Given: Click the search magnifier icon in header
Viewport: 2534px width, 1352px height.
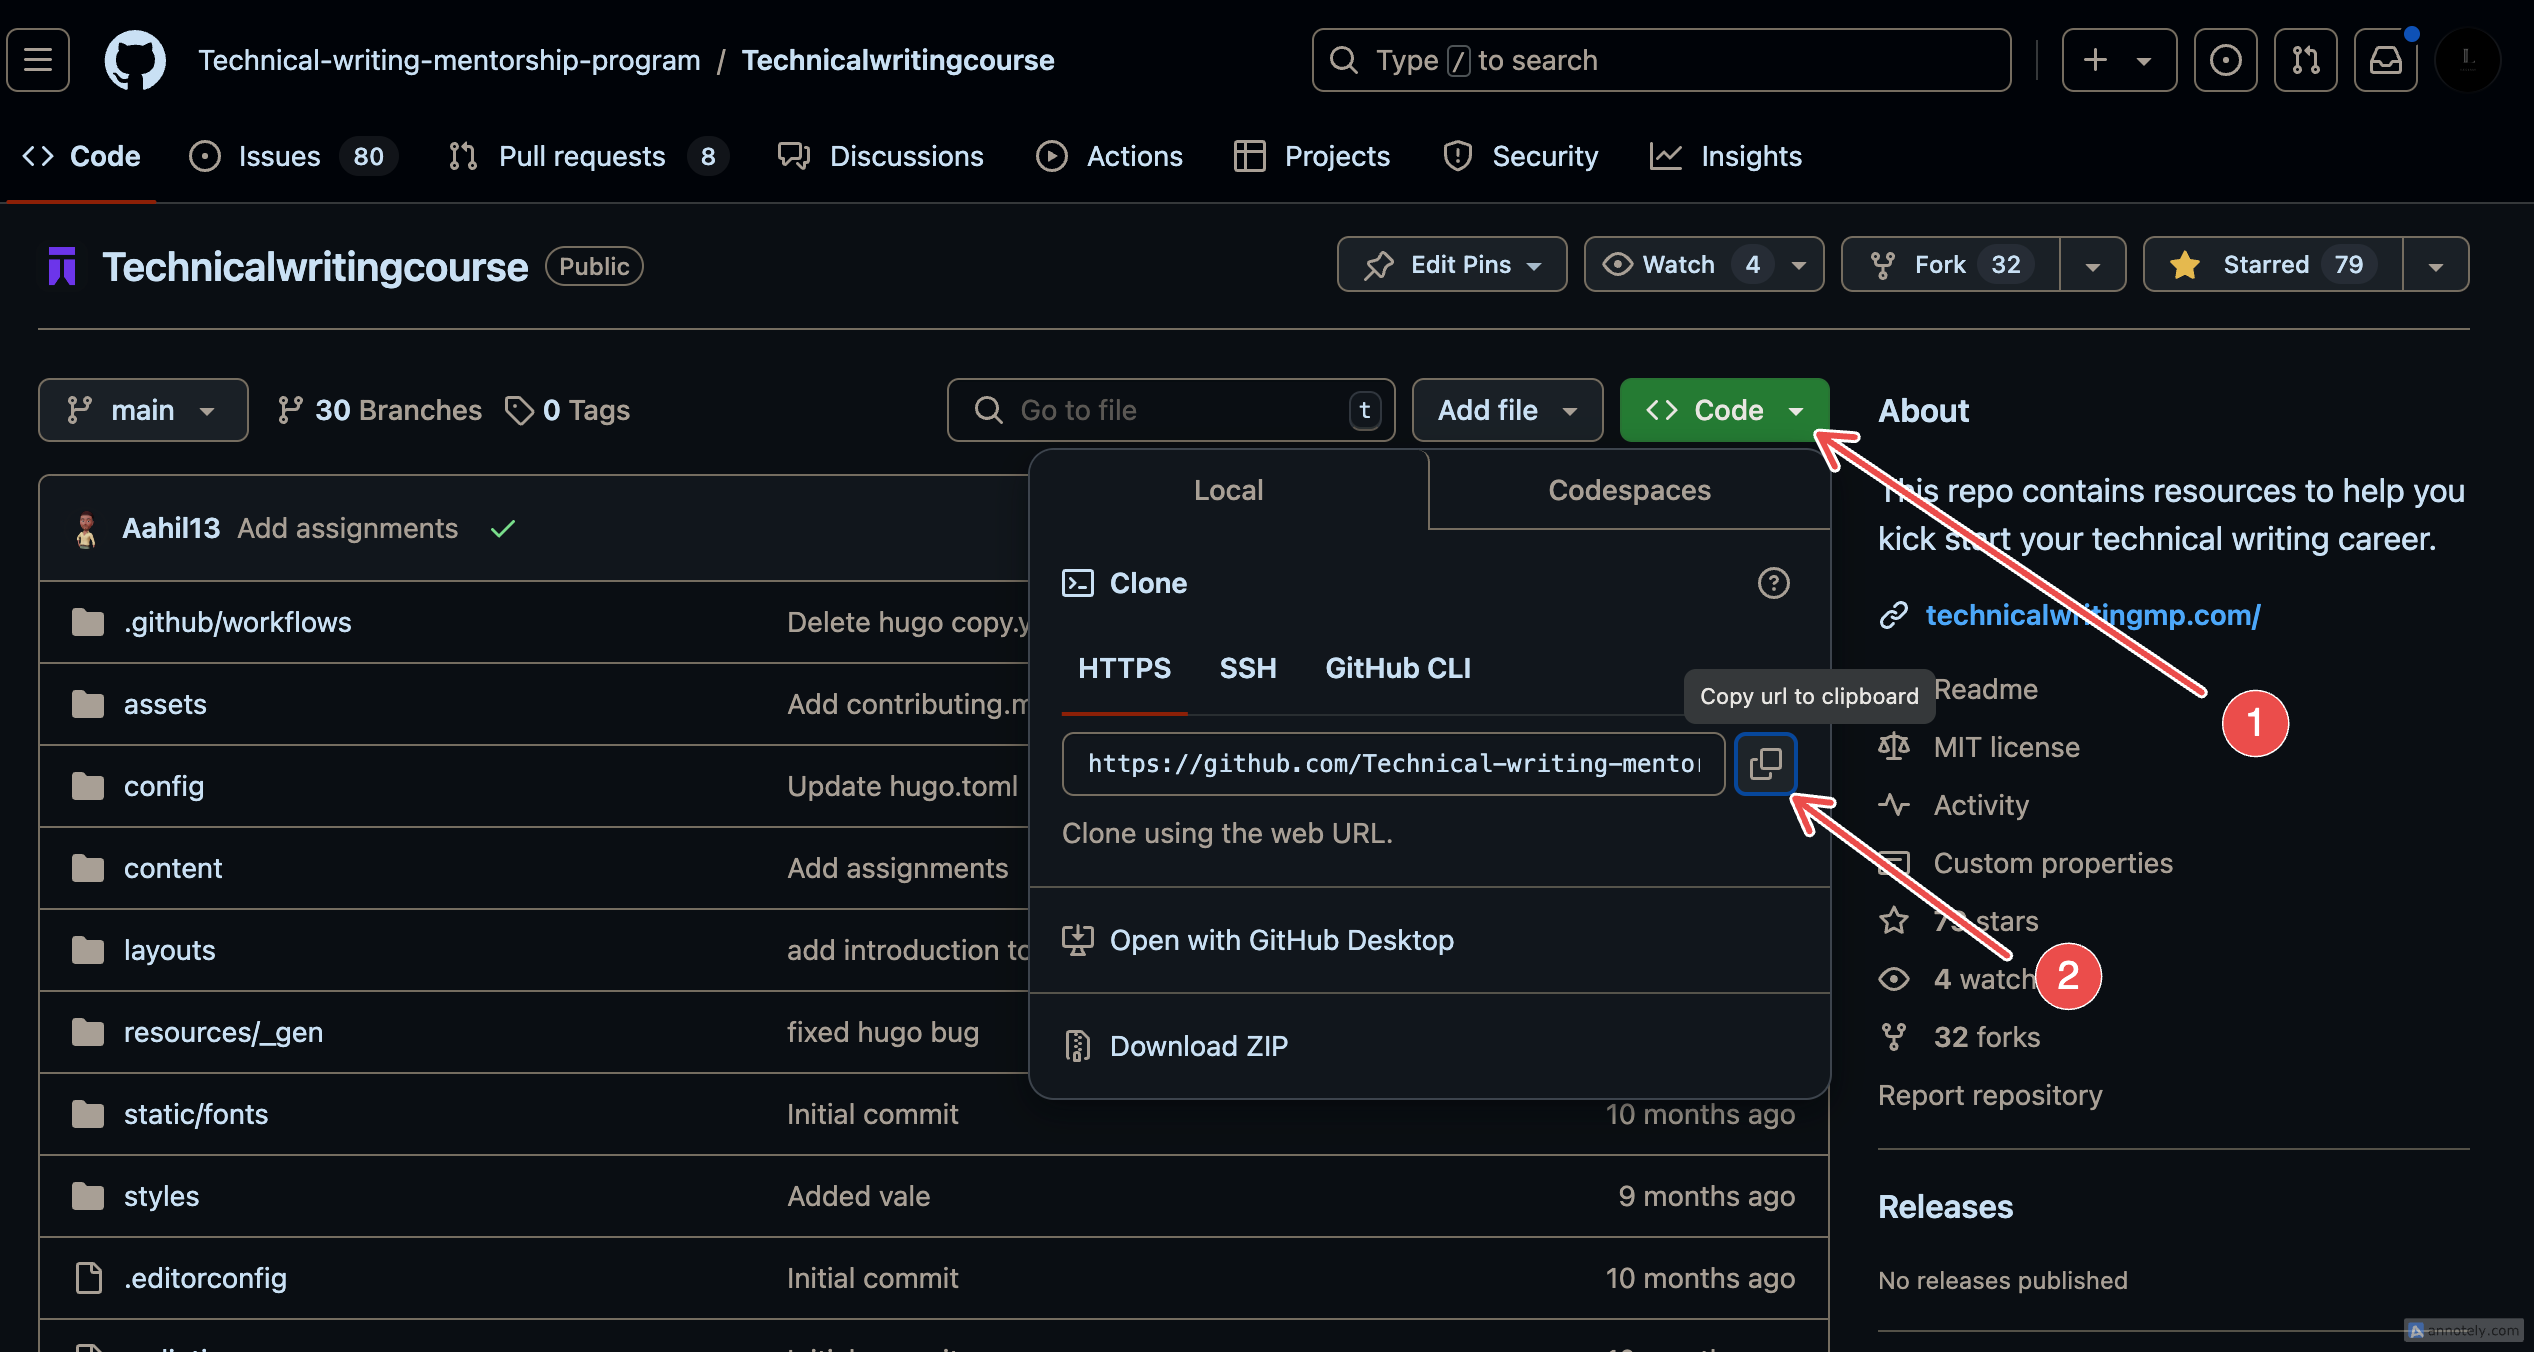Looking at the screenshot, I should (1343, 60).
